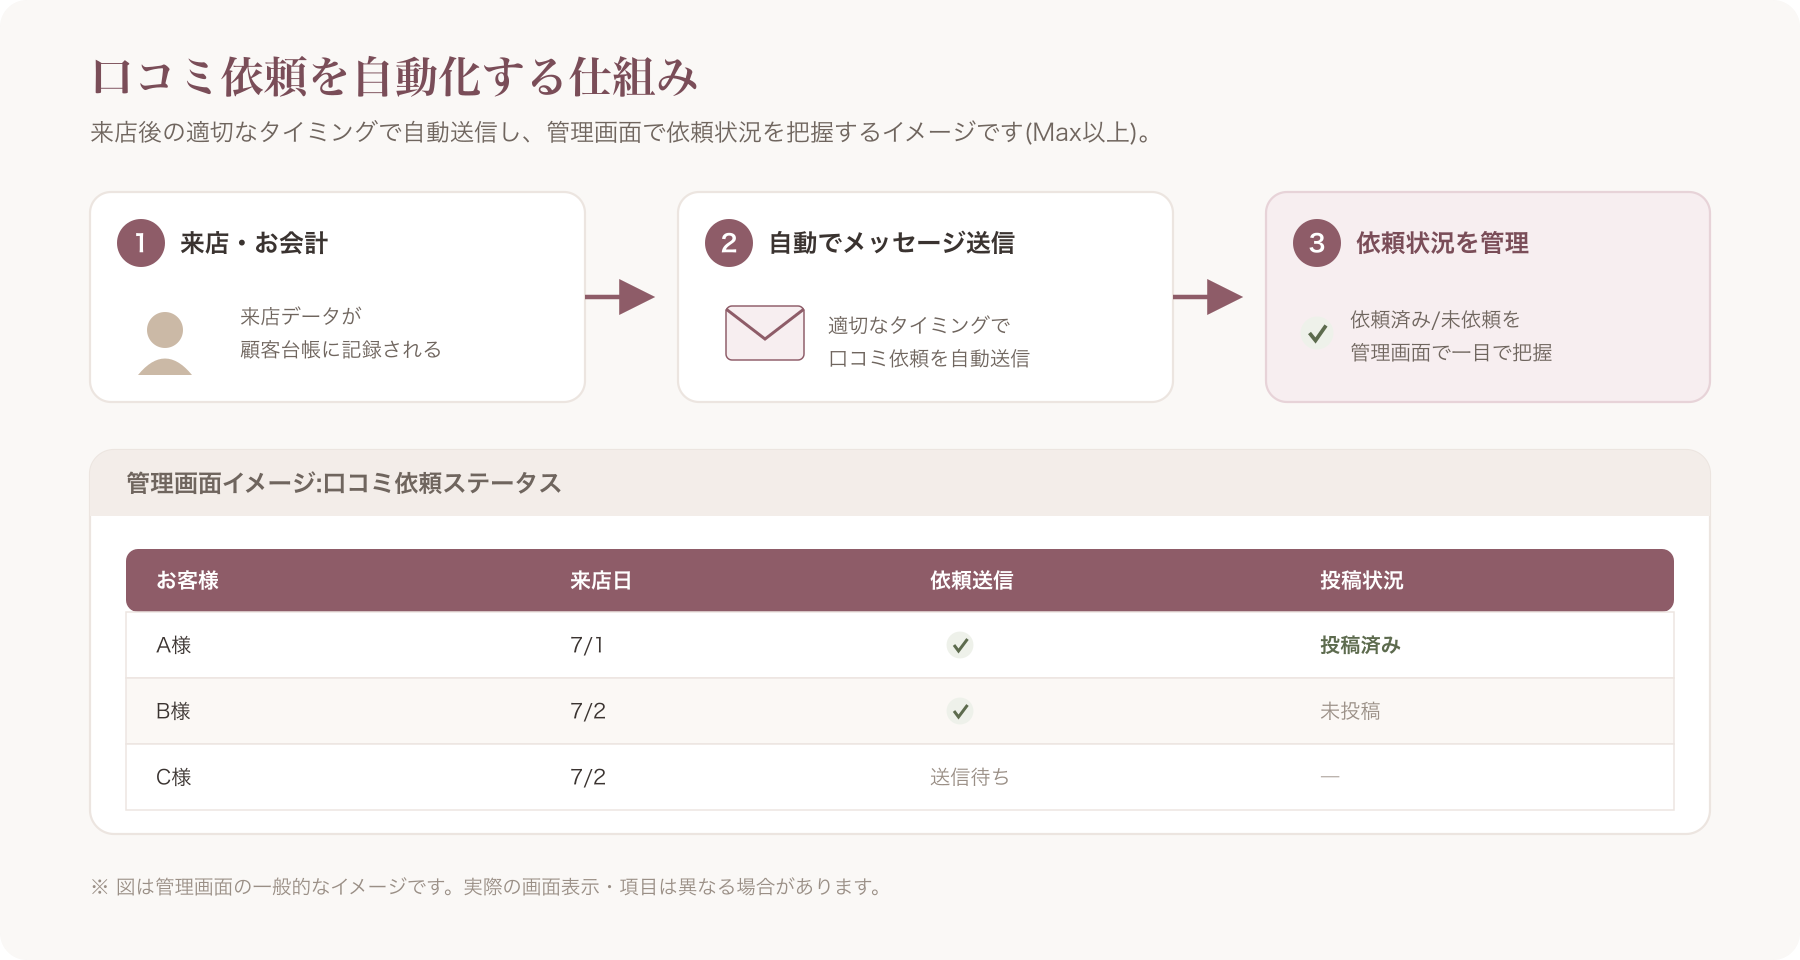Viewport: 1800px width, 960px height.
Task: Click the main title 口コミ依頼を自動化する仕組み
Action: 394,77
